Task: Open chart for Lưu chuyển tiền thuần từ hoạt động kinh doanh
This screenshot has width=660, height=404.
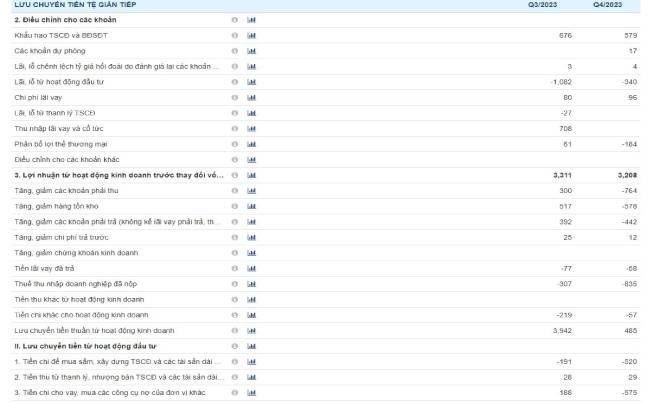Action: 251,330
